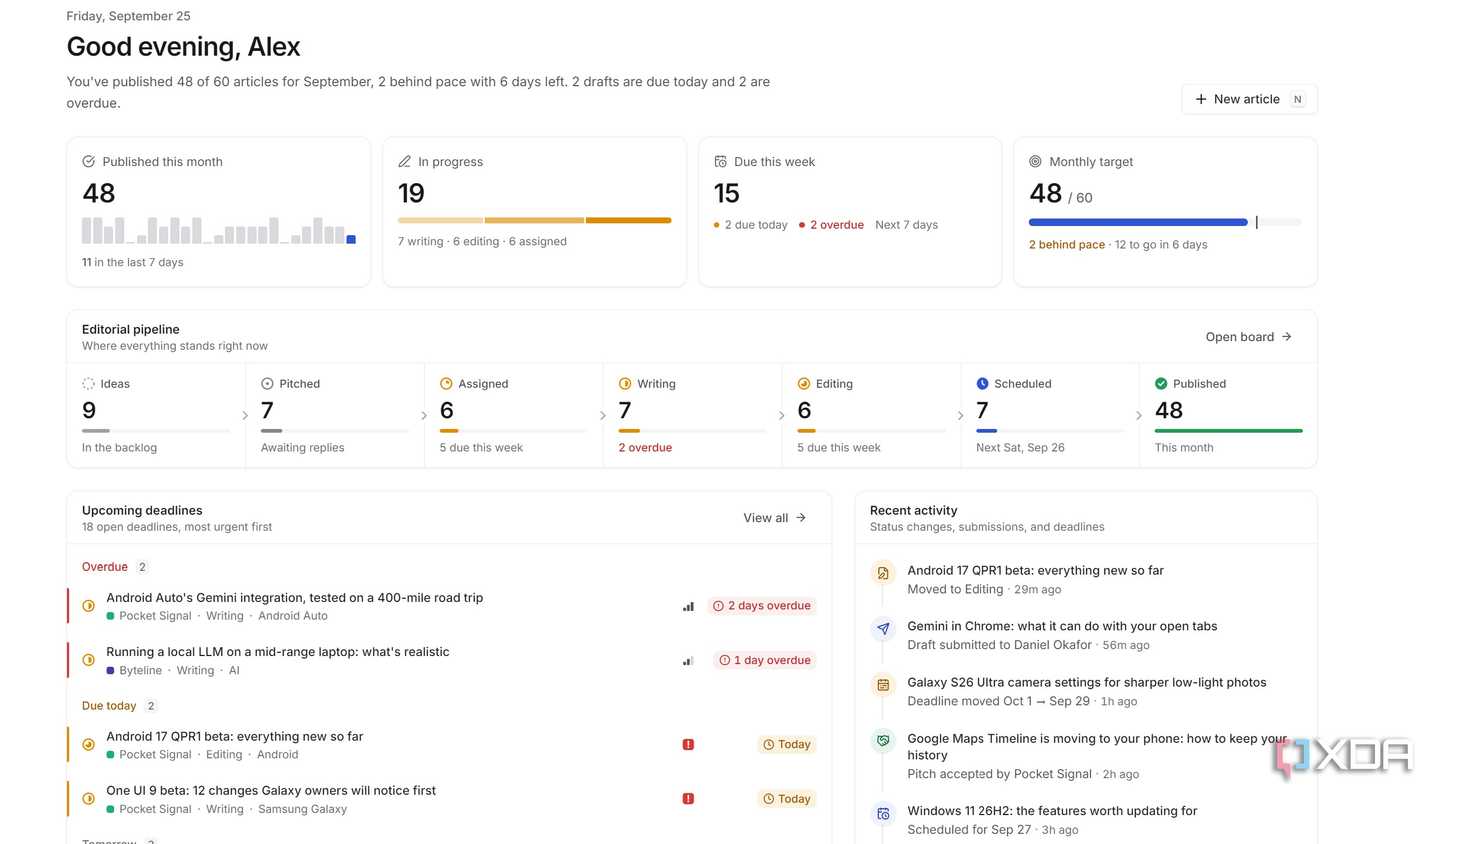Click the '2 days overdue' badge
1476x844 pixels.
[x=762, y=606]
